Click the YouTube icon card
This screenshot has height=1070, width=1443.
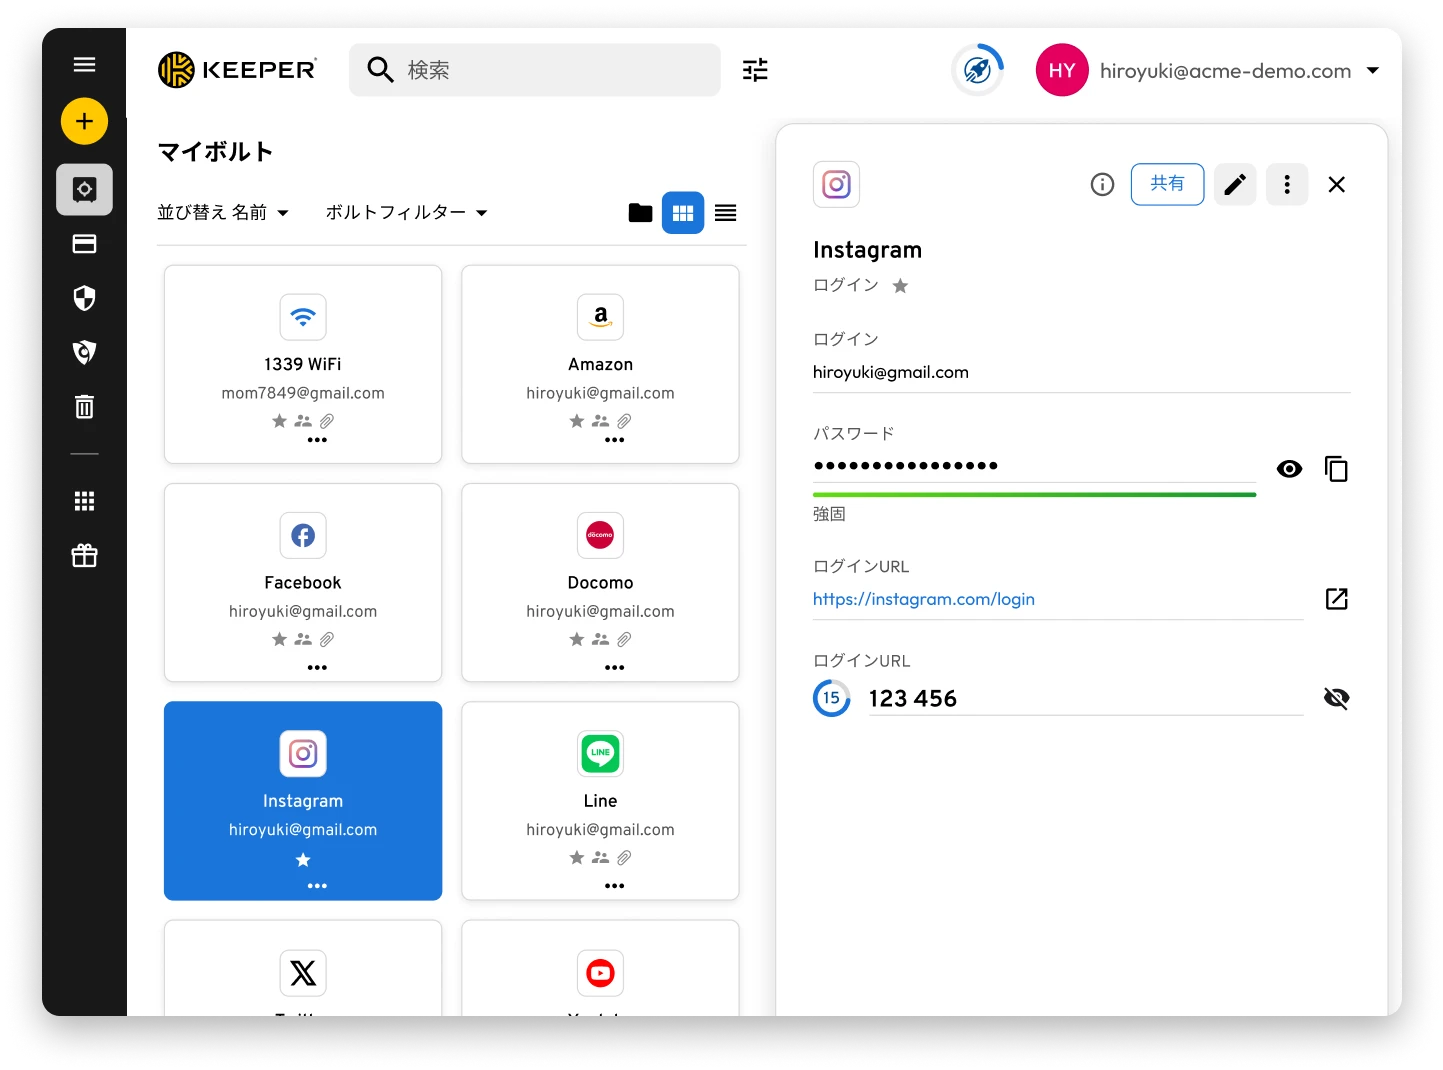coord(600,973)
